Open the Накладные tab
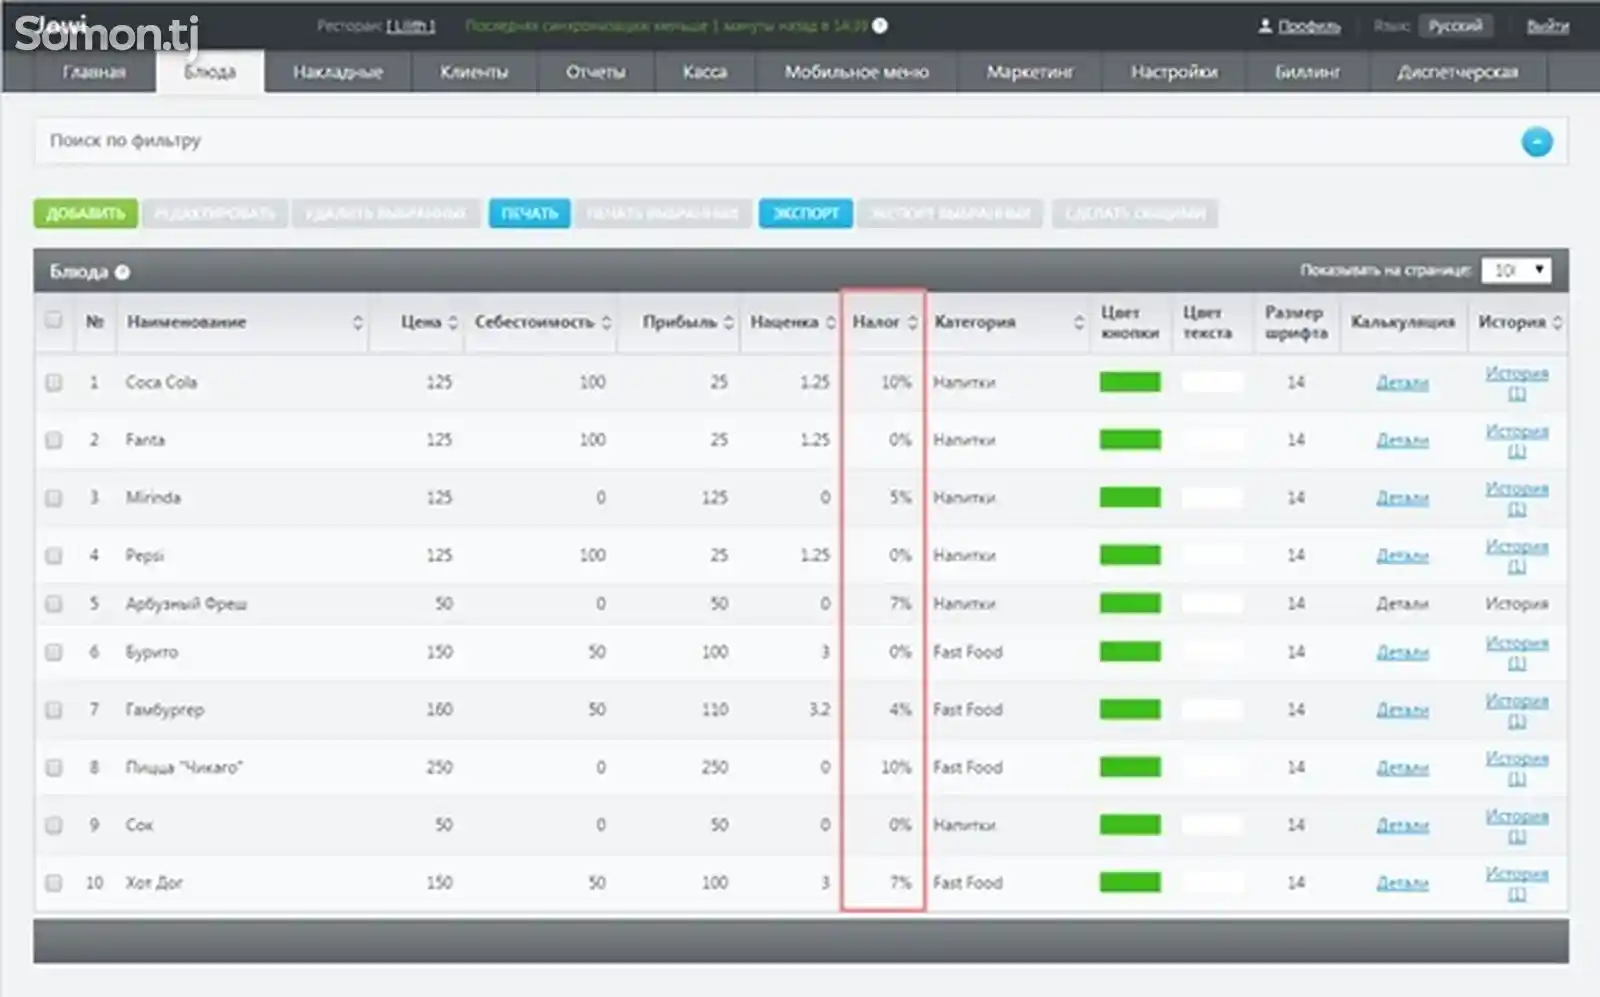 [338, 72]
